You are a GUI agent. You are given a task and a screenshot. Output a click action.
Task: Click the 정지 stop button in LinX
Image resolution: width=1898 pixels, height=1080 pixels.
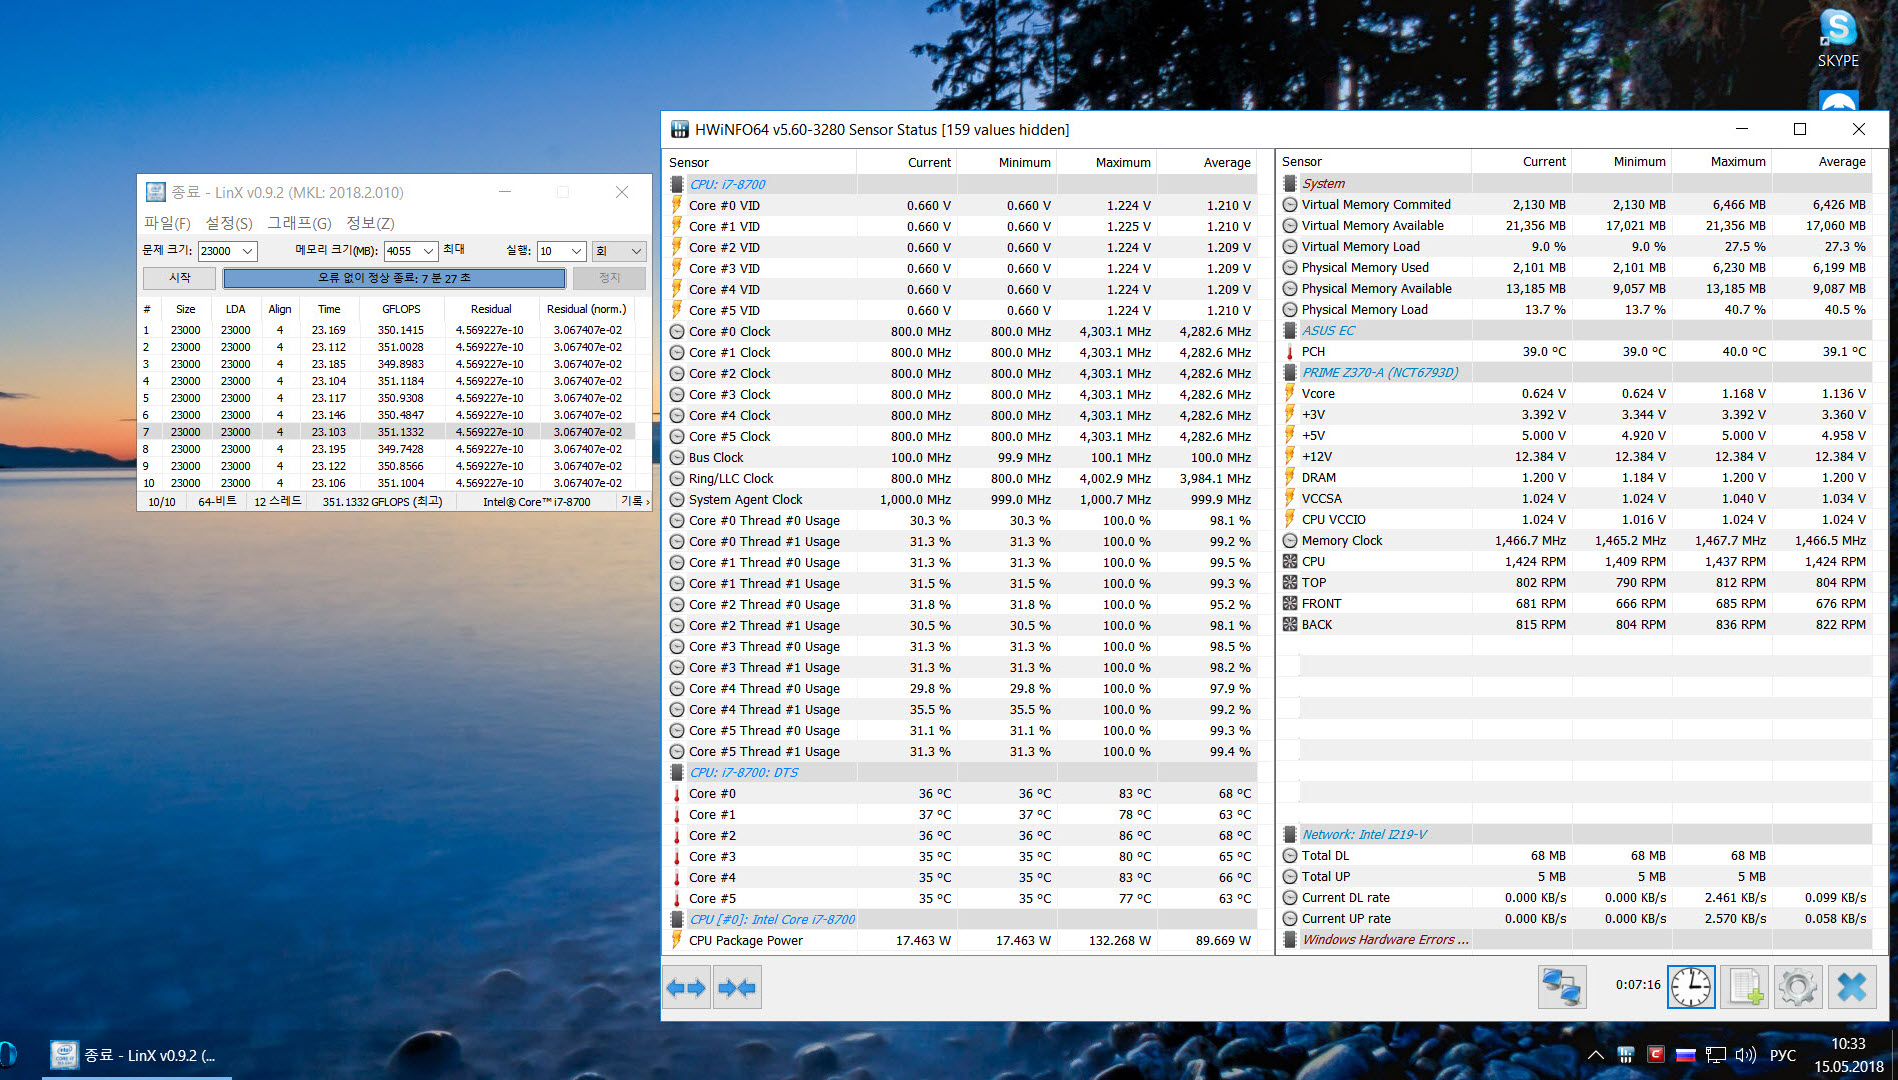point(609,278)
